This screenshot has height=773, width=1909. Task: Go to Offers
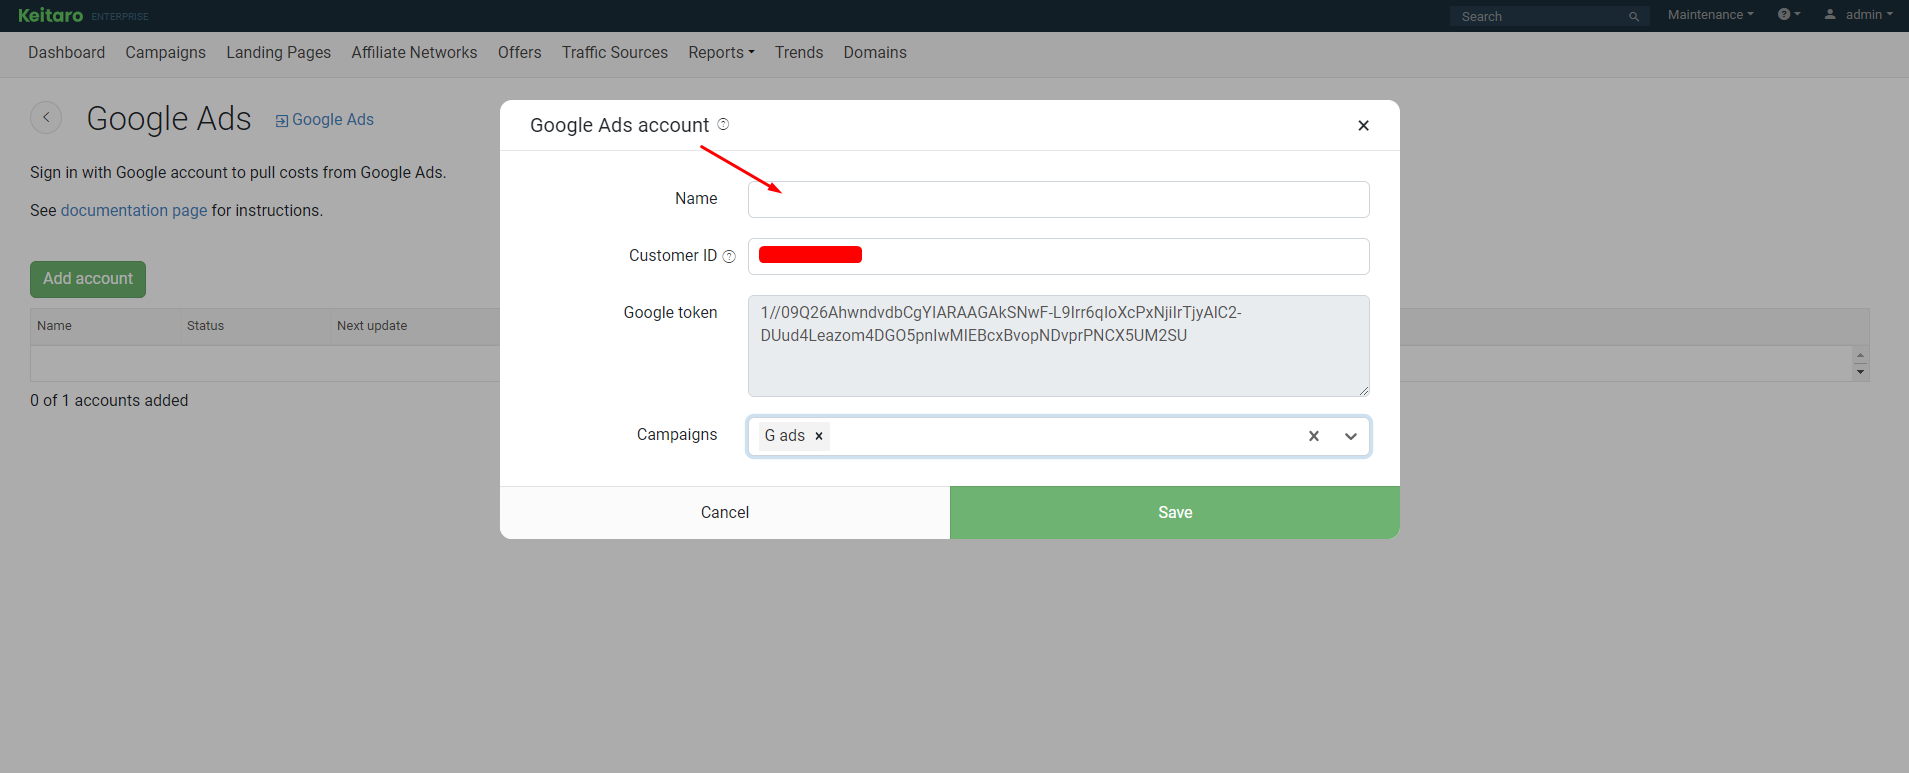pyautogui.click(x=520, y=52)
